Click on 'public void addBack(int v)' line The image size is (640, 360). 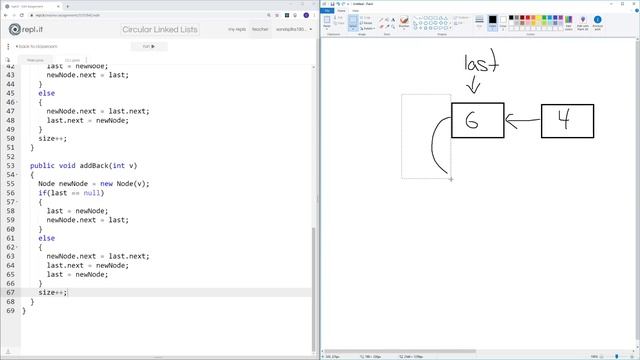(84, 166)
